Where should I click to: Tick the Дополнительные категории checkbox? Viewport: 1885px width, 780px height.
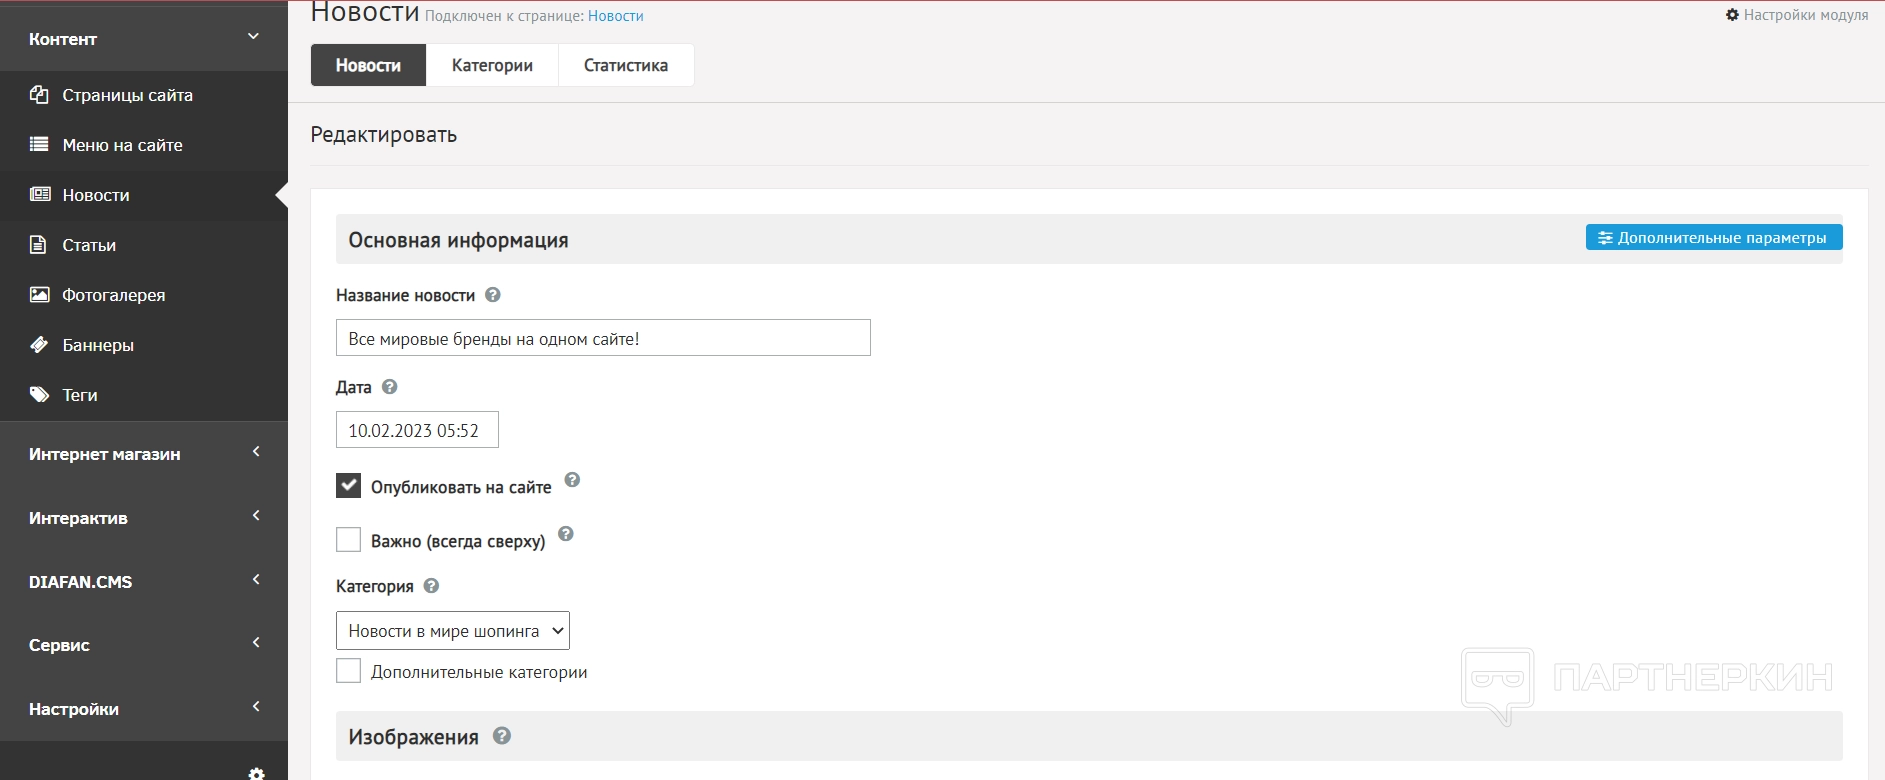click(x=348, y=671)
